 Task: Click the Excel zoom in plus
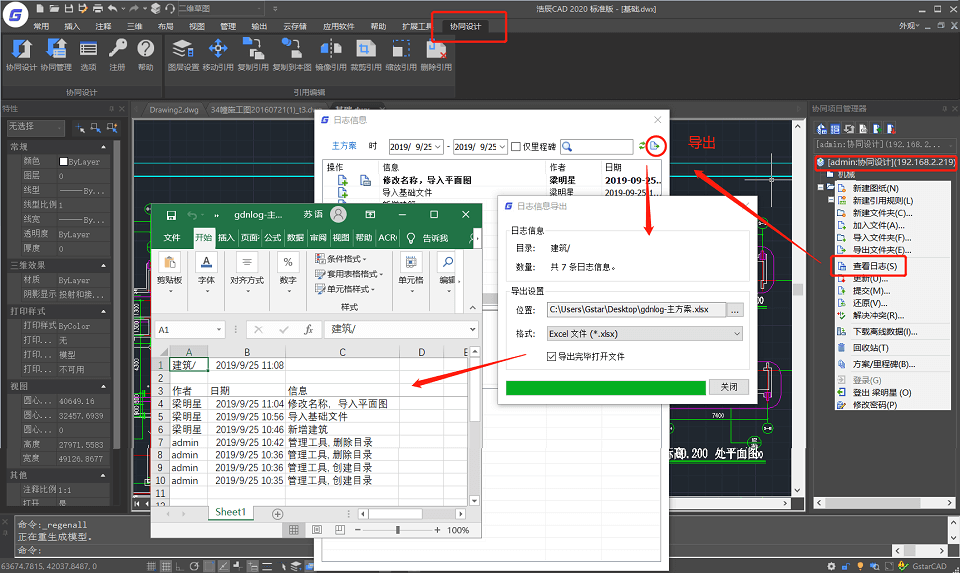point(437,530)
